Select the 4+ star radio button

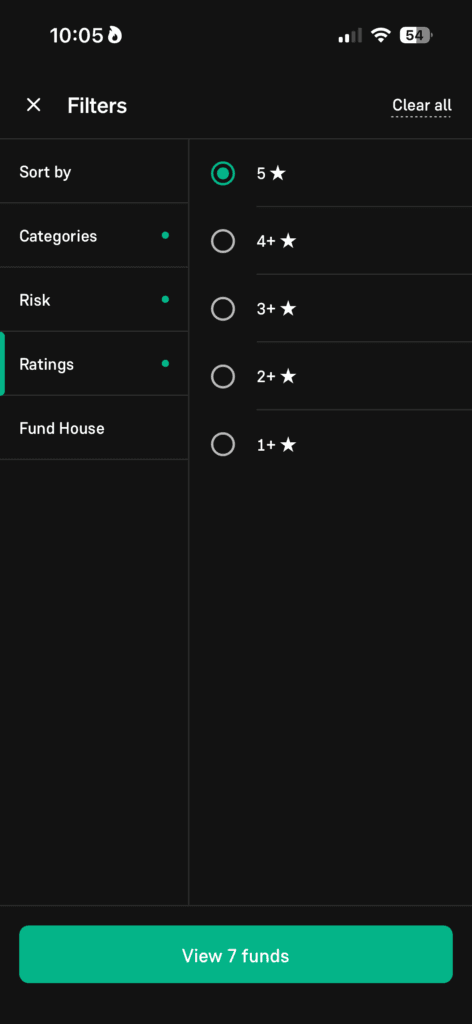[223, 241]
